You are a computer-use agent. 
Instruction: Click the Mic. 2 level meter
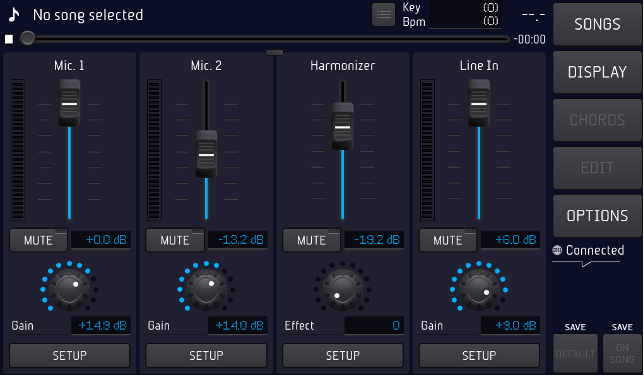[x=154, y=150]
